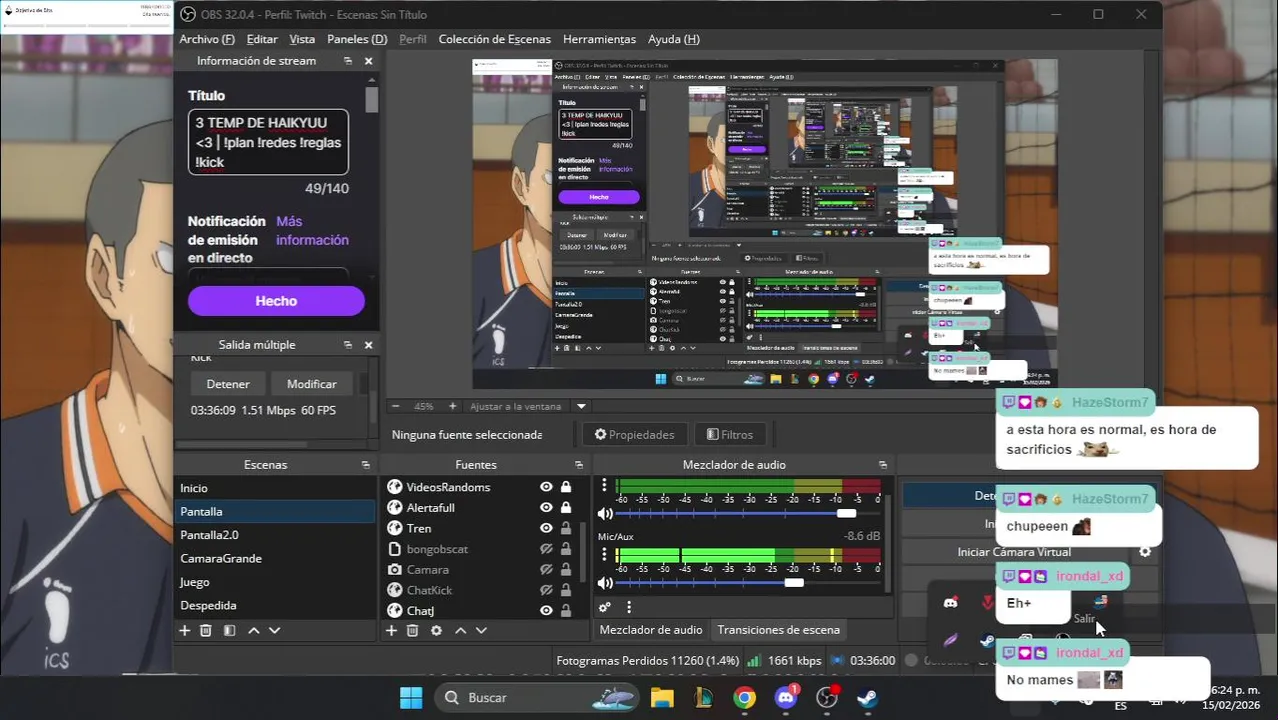Image resolution: width=1278 pixels, height=720 pixels.
Task: Move selected scene down with arrow icon
Action: click(x=275, y=631)
